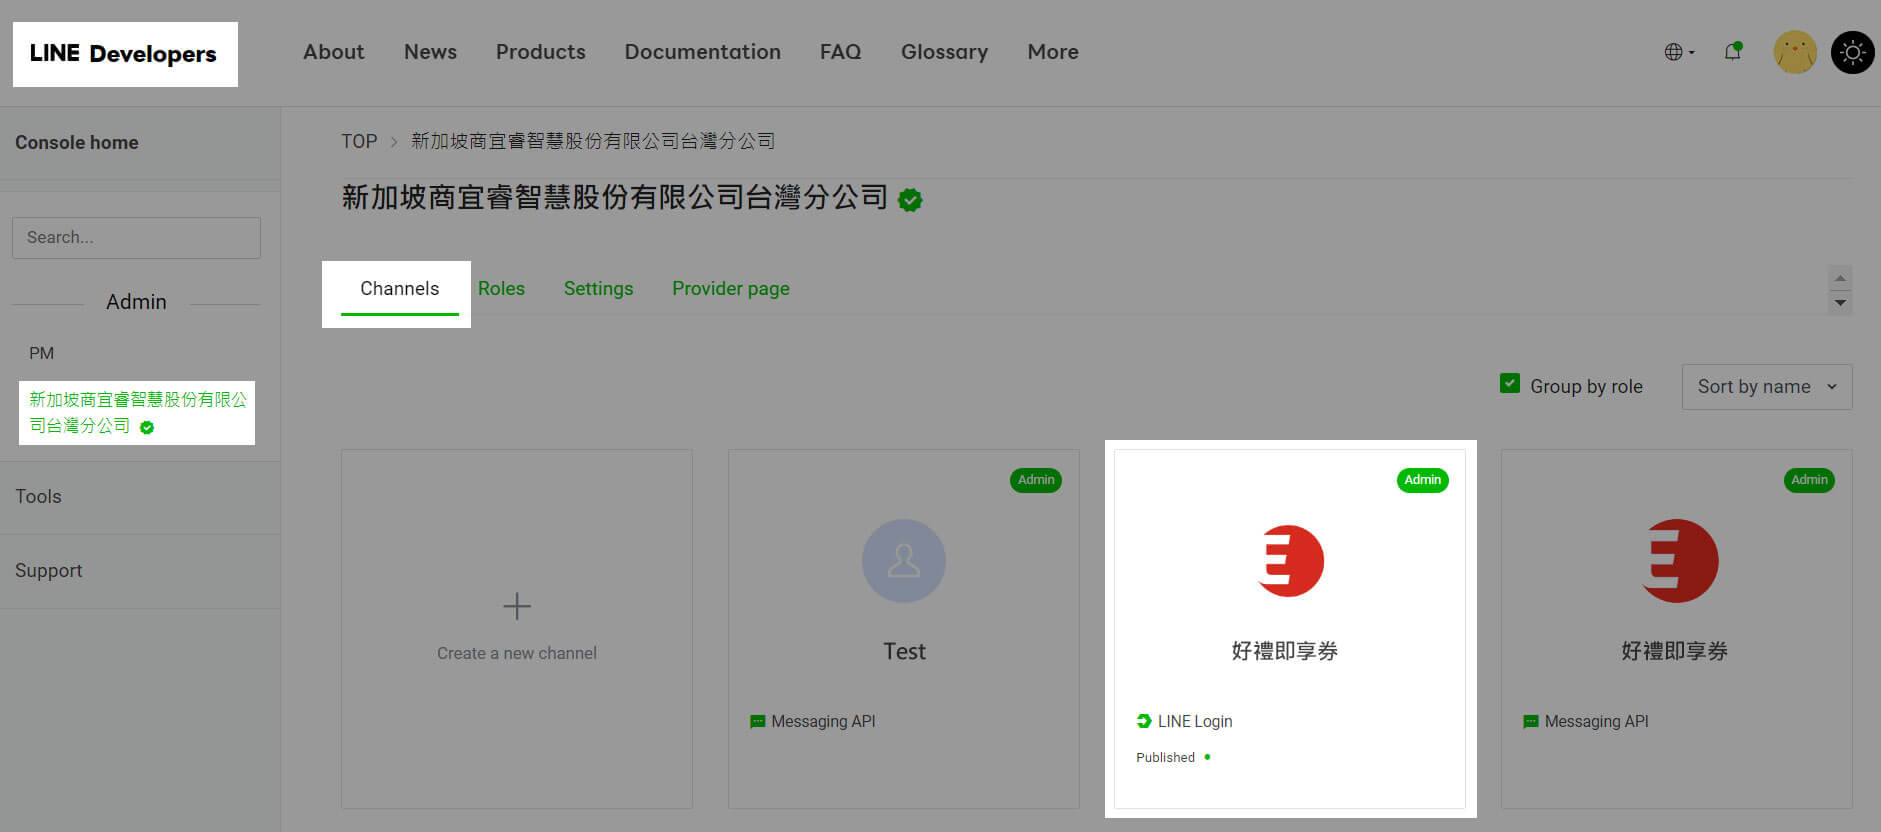
Task: Select the PM provider in sidebar
Action: point(41,353)
